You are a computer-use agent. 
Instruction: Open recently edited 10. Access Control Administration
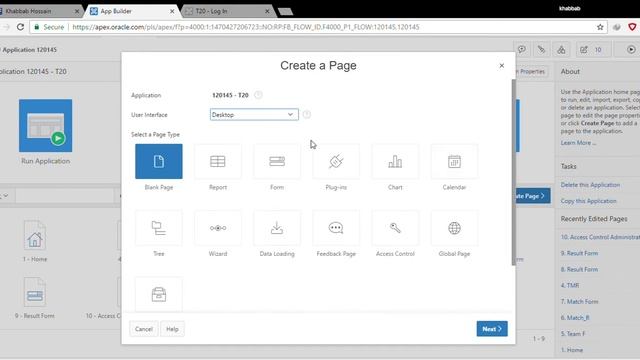[x=600, y=237]
